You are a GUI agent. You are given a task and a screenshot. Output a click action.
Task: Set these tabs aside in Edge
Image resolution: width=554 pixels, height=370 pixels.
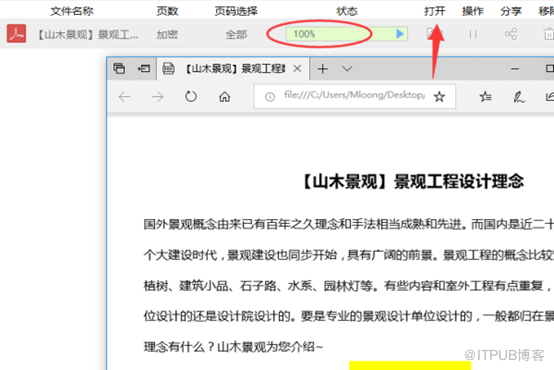click(x=144, y=68)
